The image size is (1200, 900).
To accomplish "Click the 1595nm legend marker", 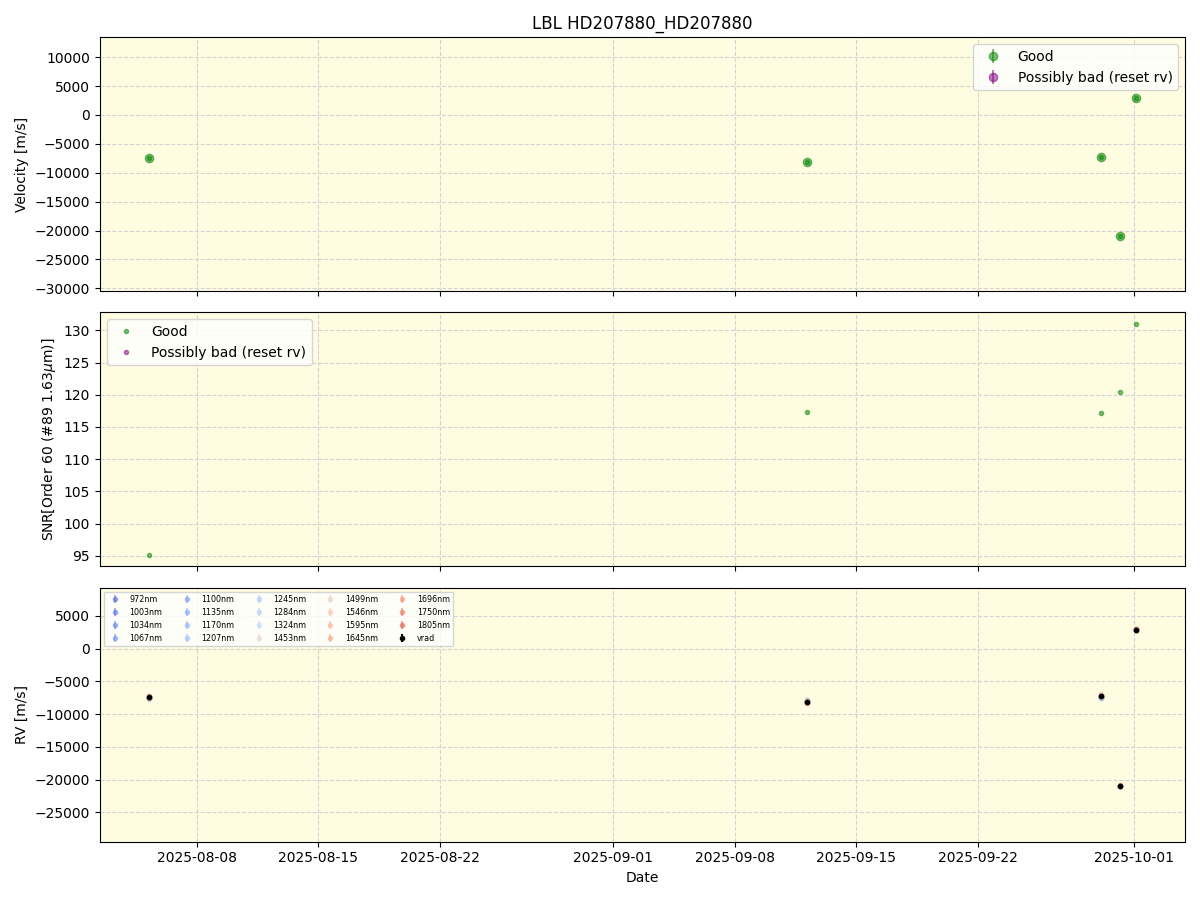I will (x=331, y=625).
